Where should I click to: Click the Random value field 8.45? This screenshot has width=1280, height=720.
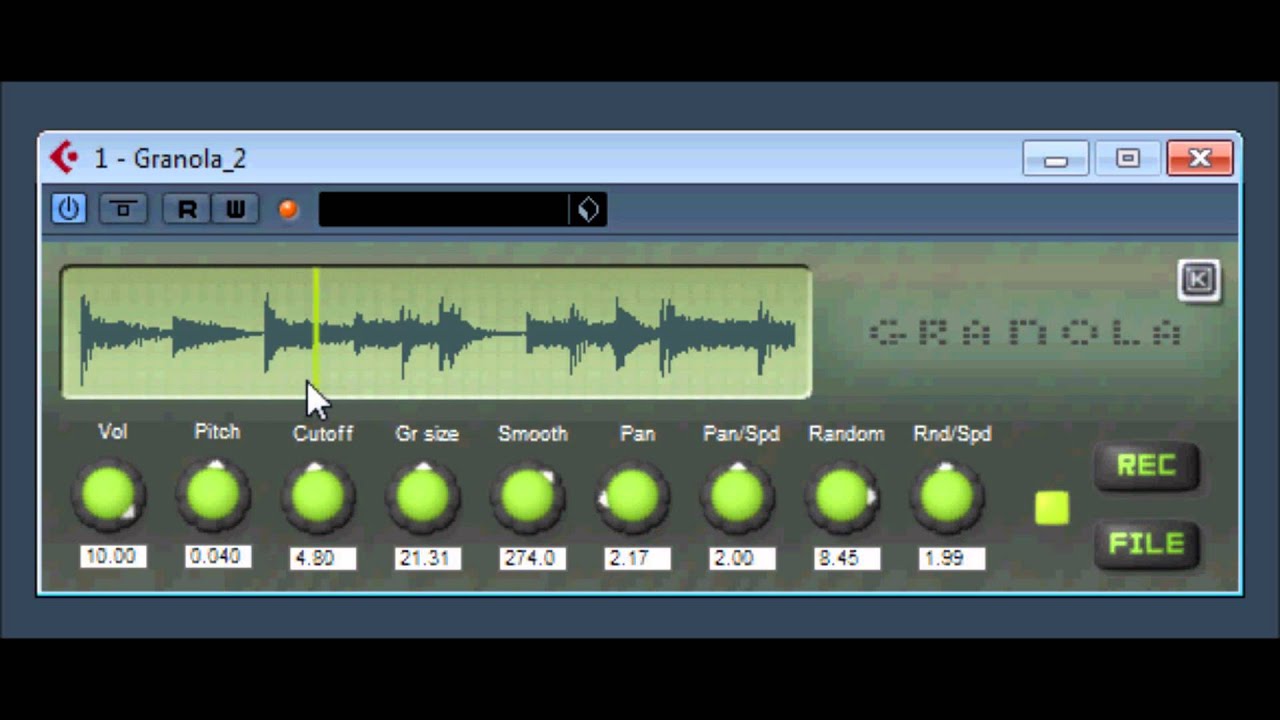click(x=846, y=558)
